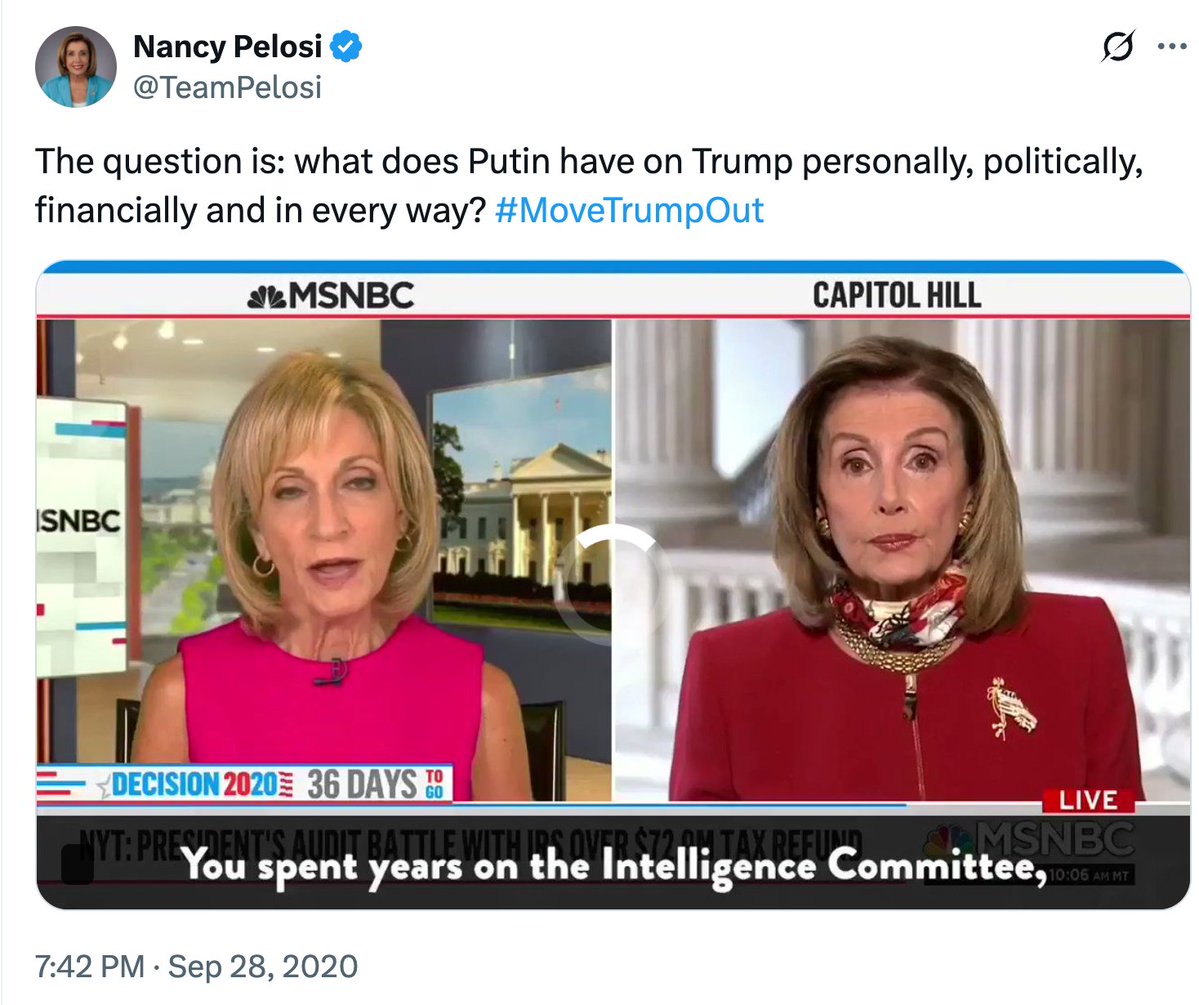
Task: Open the 7:42 PM Sep 28, 2020 timestamp
Action: point(195,967)
